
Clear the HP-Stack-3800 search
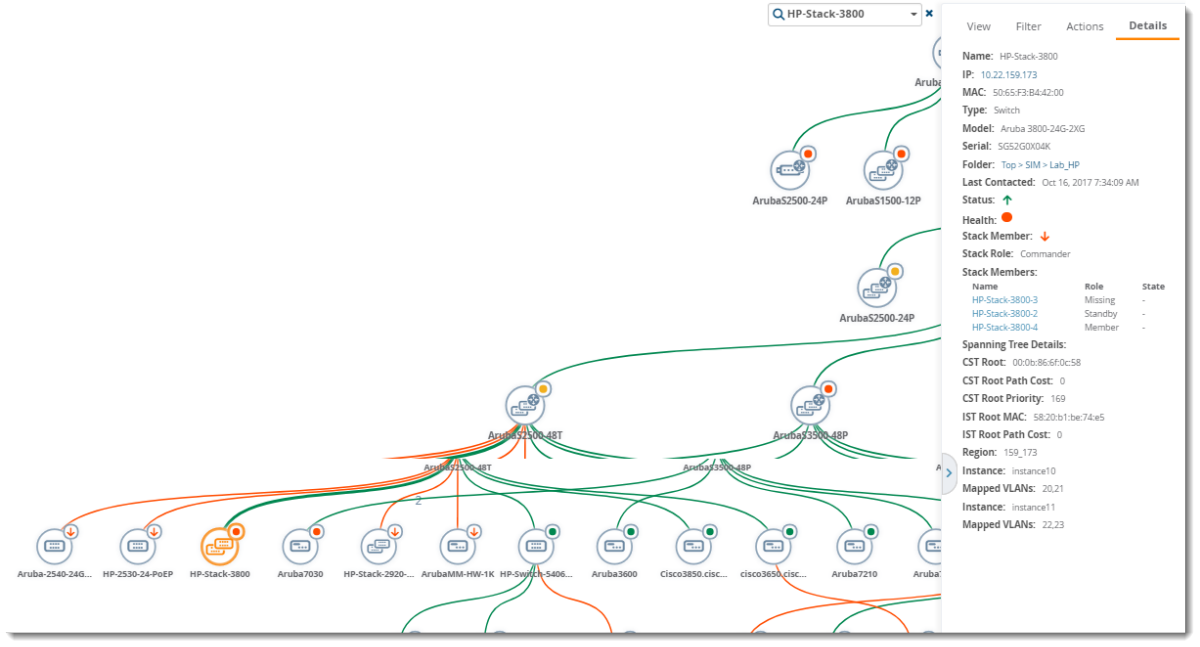(x=929, y=14)
